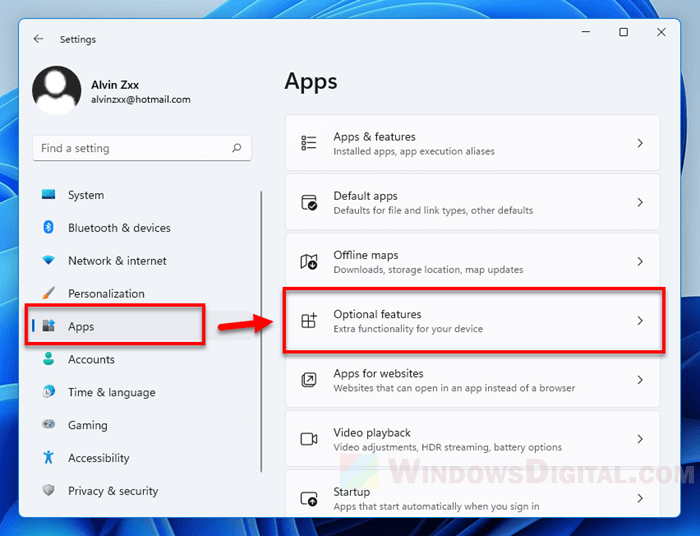Click the Accounts person icon

[48, 360]
